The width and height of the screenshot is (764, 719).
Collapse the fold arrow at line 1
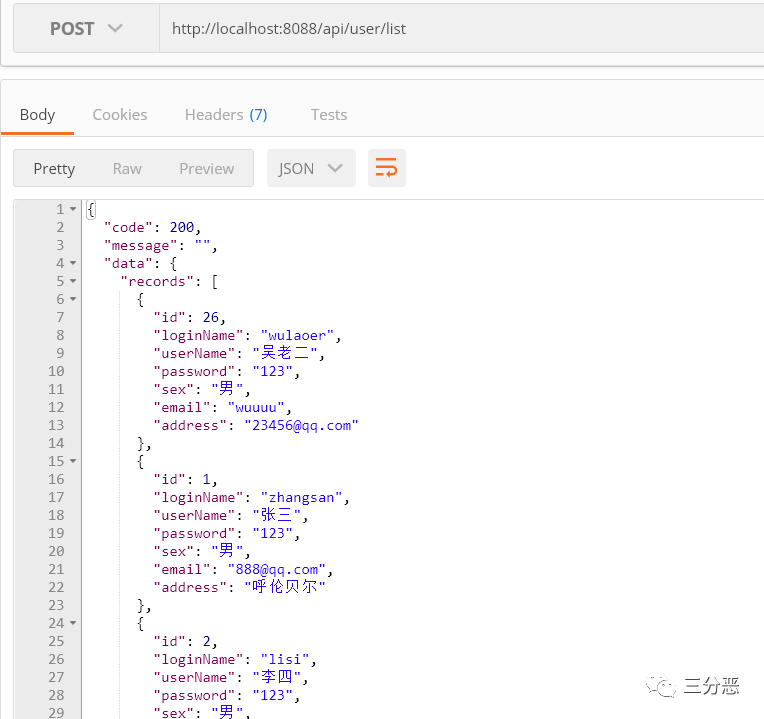click(x=73, y=209)
